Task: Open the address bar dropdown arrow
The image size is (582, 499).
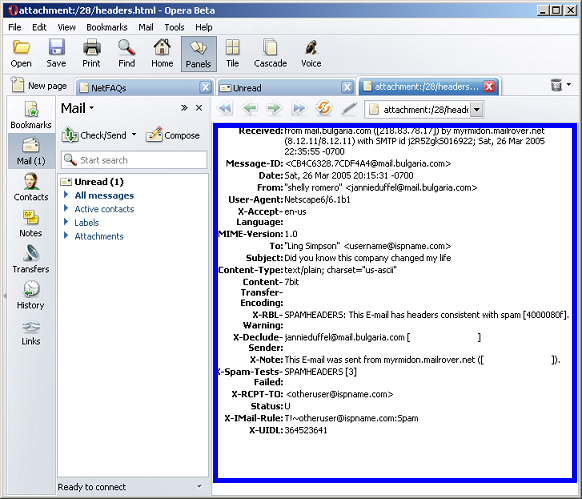Action: click(477, 110)
